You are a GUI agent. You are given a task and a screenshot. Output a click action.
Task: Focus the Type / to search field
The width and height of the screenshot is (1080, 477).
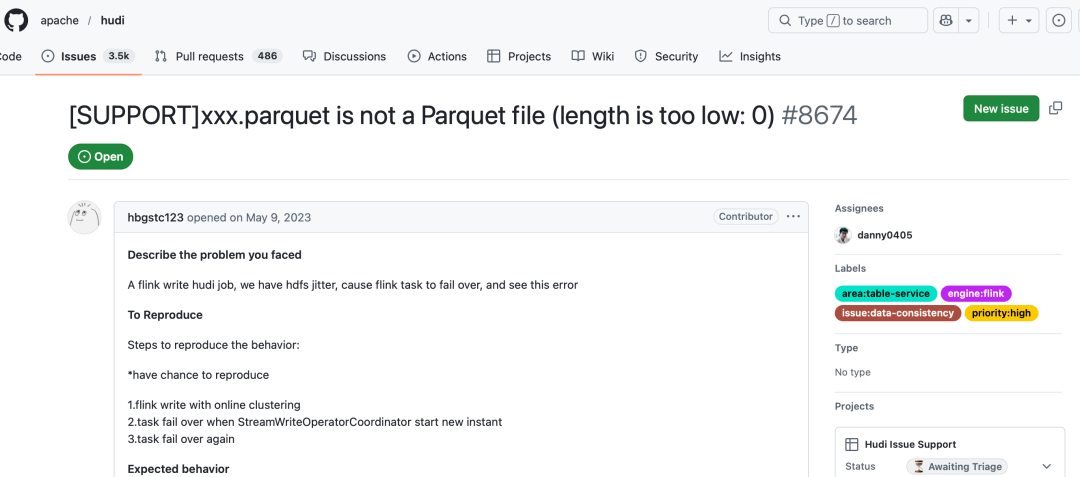pos(848,21)
